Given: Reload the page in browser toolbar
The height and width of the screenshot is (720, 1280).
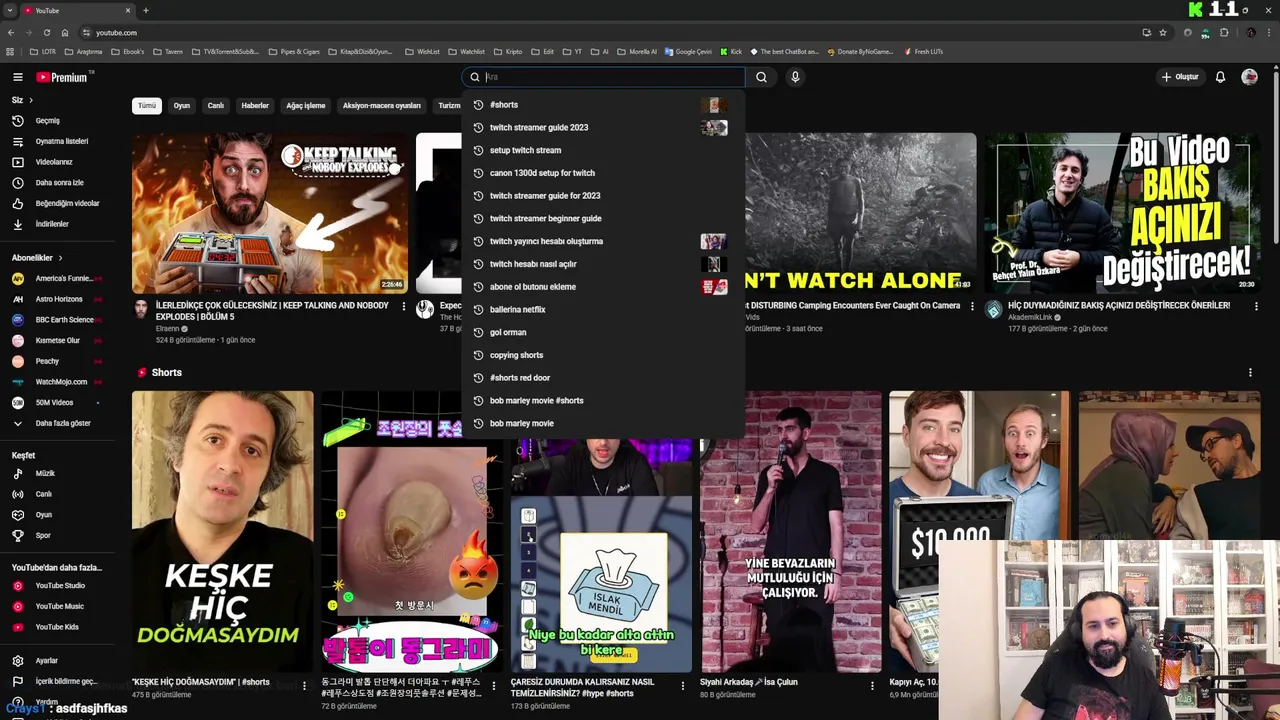Looking at the screenshot, I should pyautogui.click(x=46, y=32).
